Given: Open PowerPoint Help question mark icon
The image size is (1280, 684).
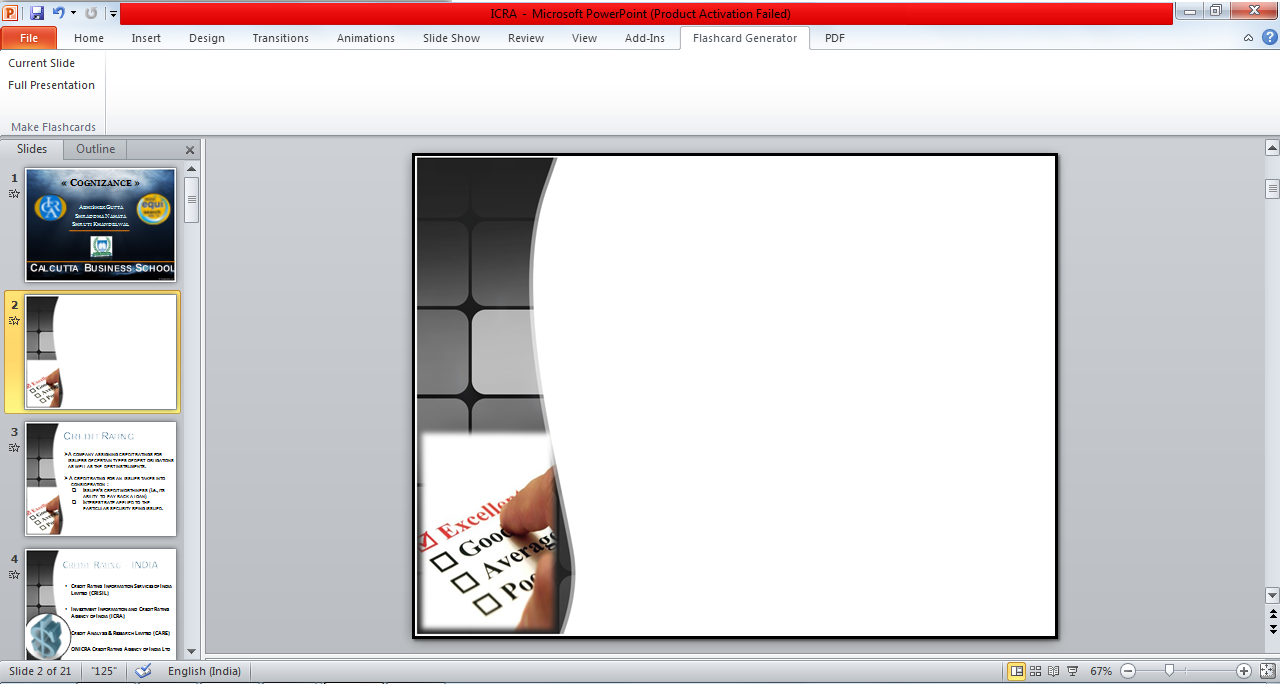Looking at the screenshot, I should tap(1268, 38).
